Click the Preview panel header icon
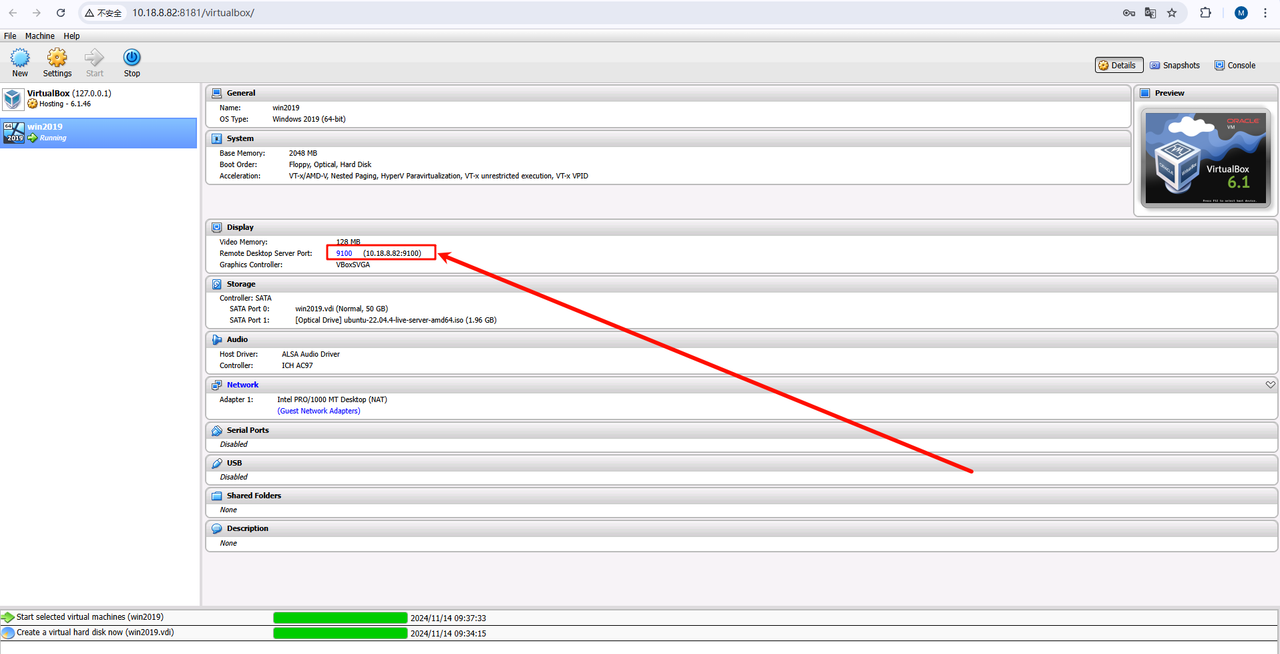Viewport: 1280px width, 654px height. coord(1146,93)
